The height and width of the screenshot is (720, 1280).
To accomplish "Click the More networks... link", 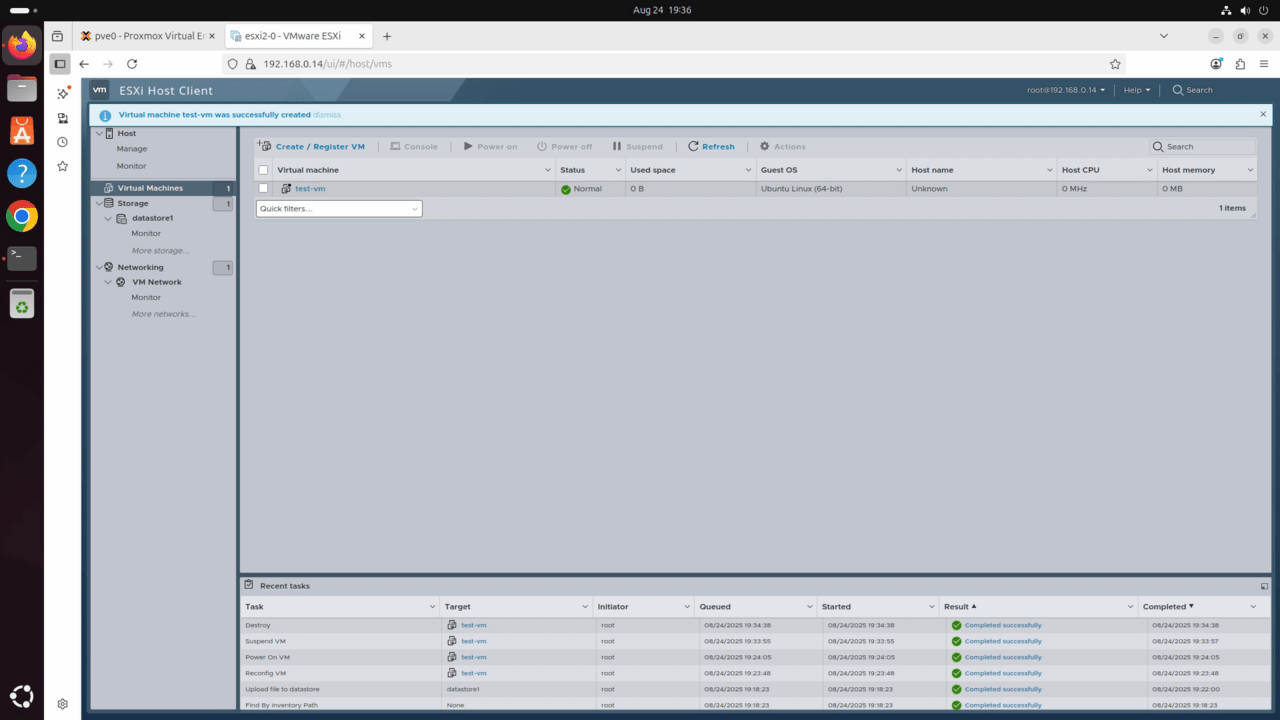I will pyautogui.click(x=163, y=314).
